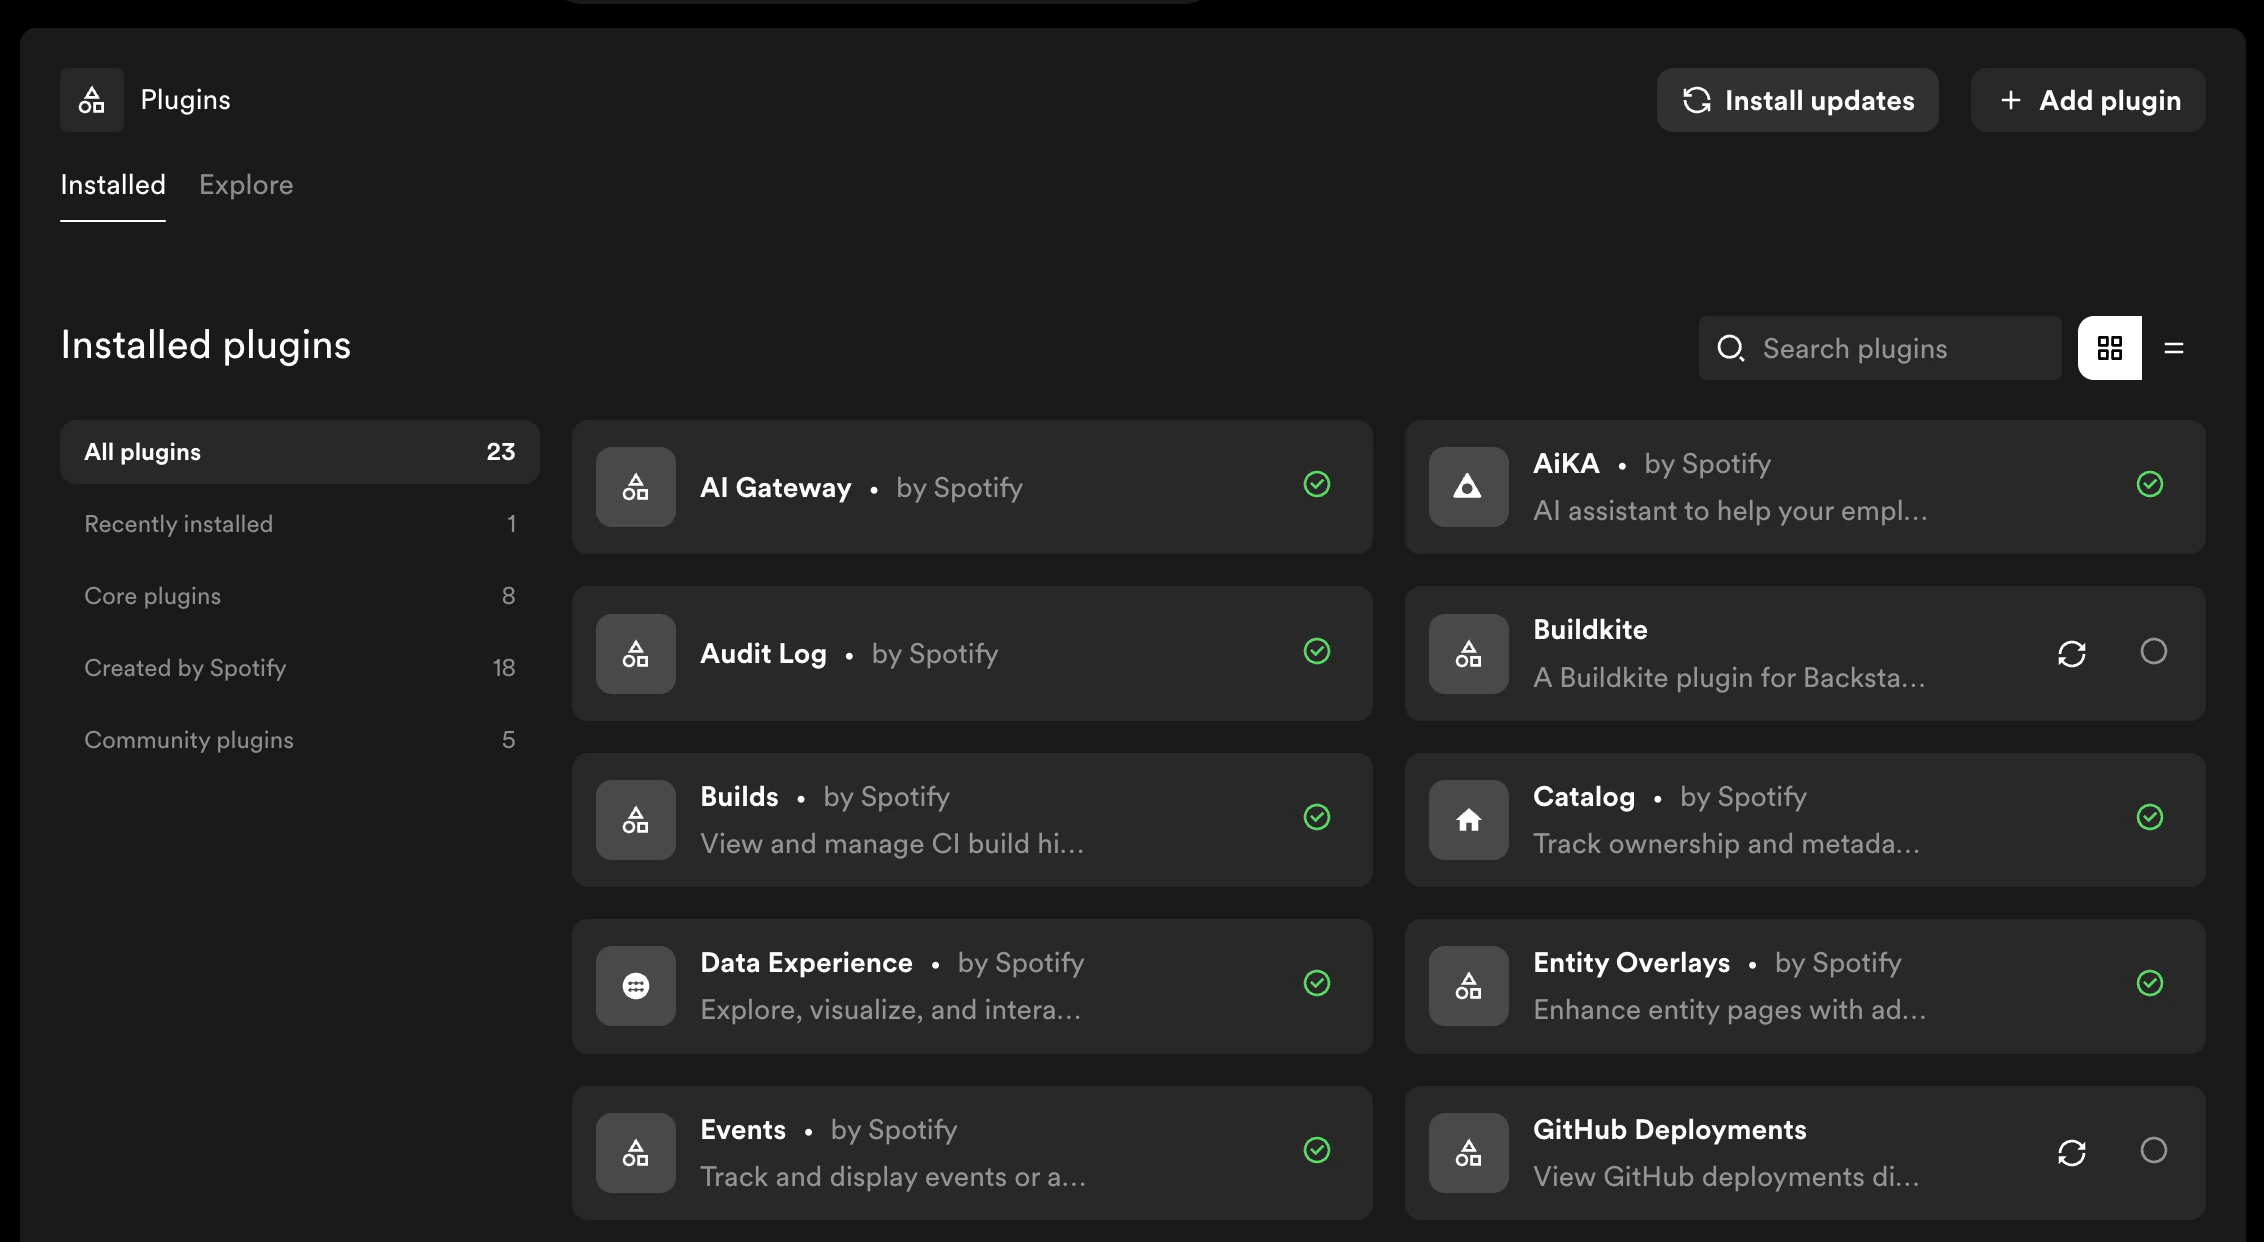Click the Add plugin button

pyautogui.click(x=2088, y=100)
